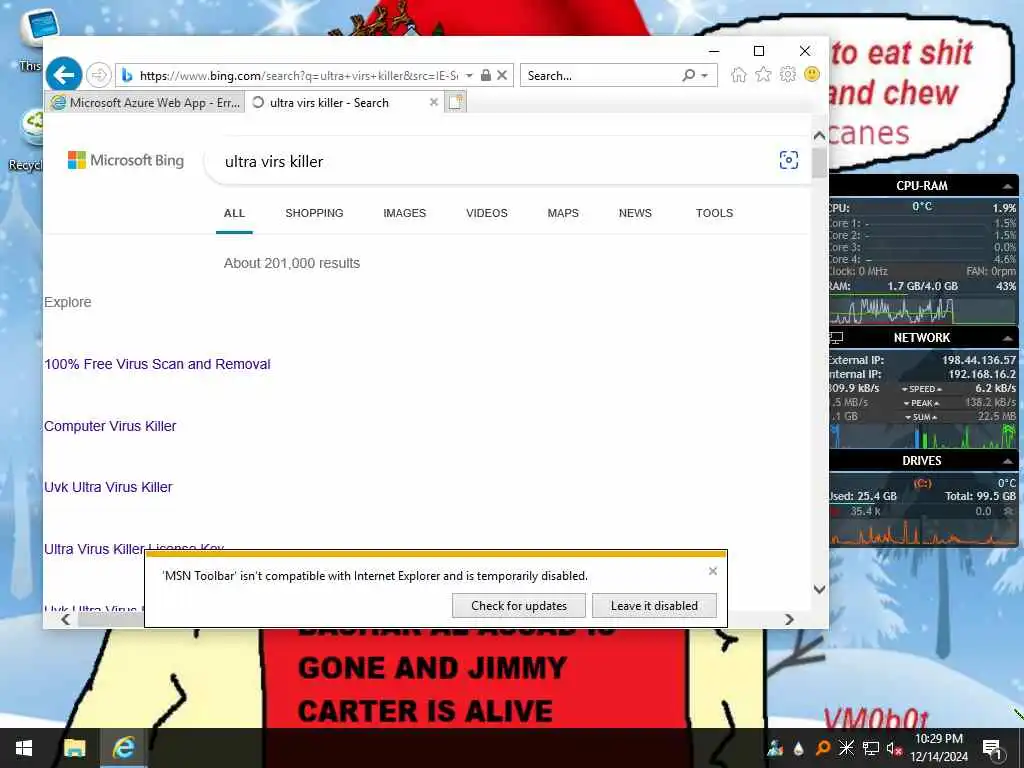
Task: Select the 'ultra virs killer - Search' tab
Action: pos(330,103)
